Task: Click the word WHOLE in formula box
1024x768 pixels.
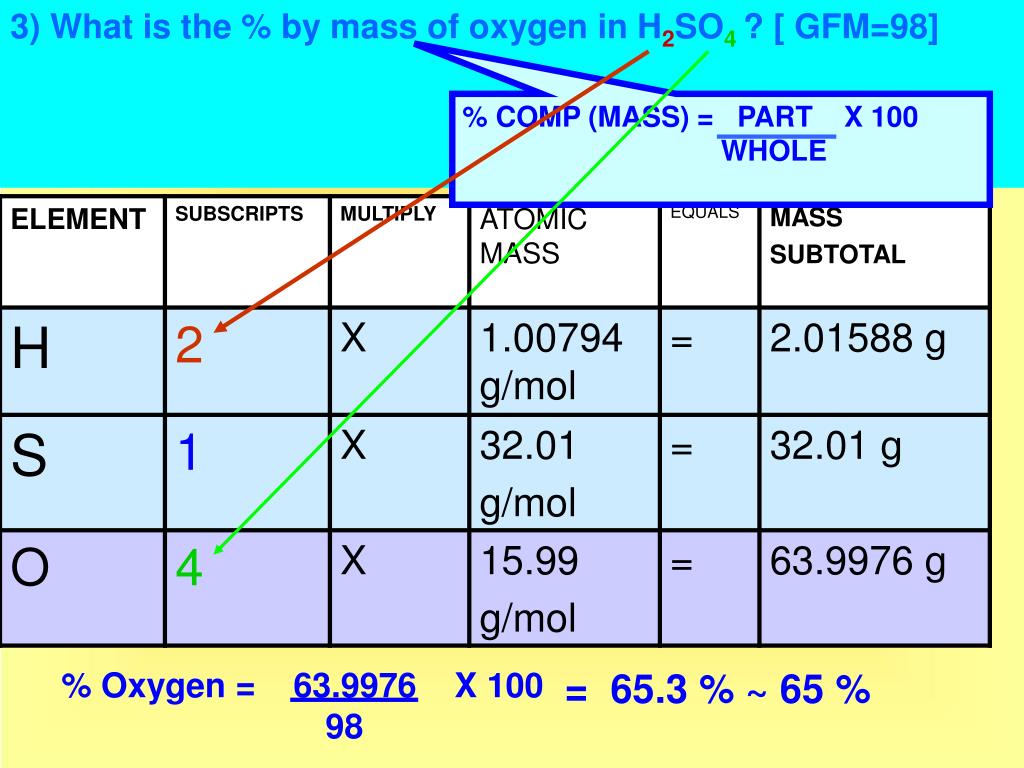Action: (x=775, y=151)
